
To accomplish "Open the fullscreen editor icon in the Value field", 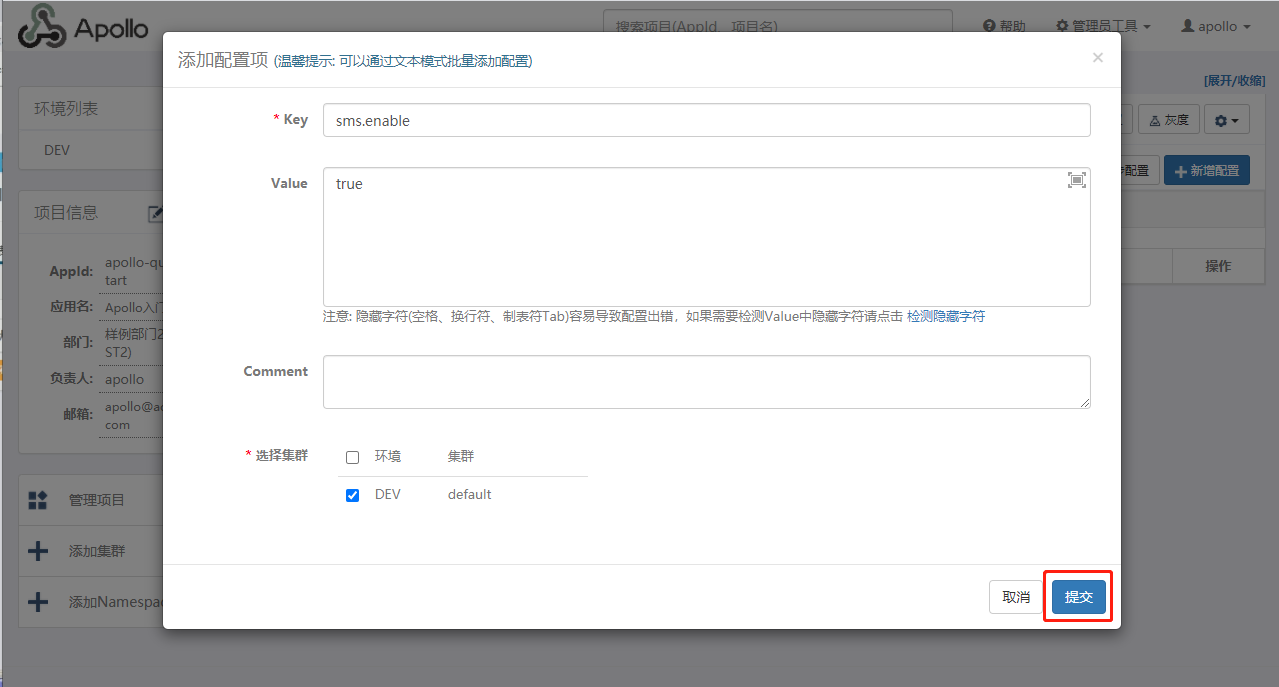I will [x=1076, y=180].
